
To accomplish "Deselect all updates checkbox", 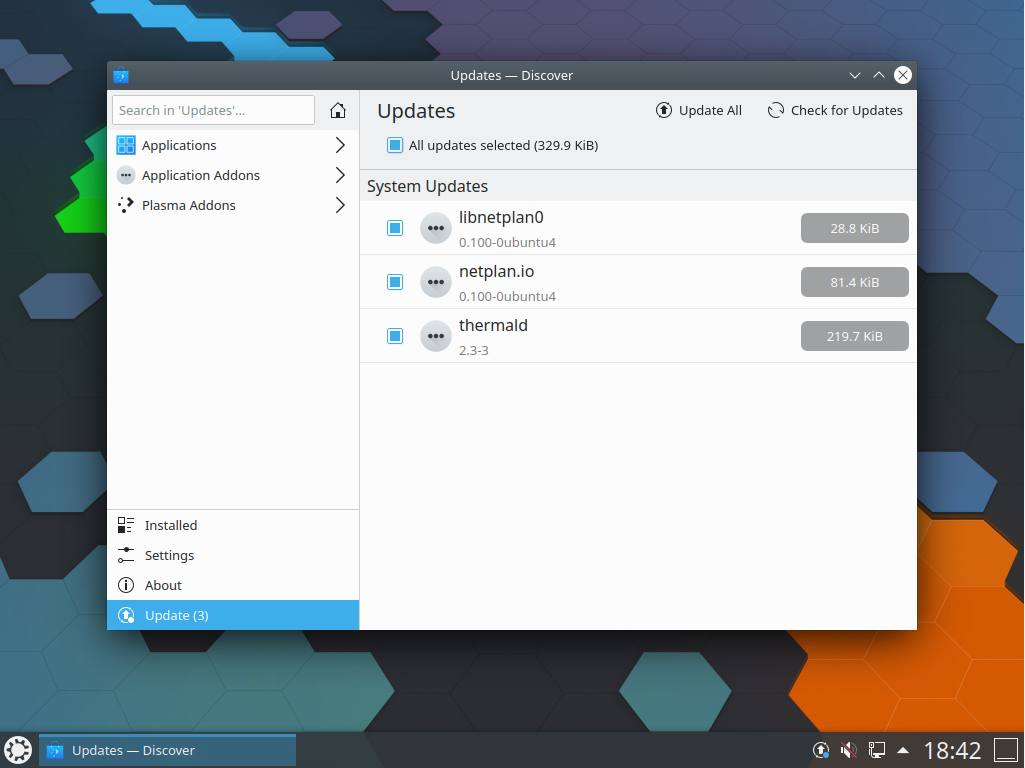I will [x=395, y=145].
